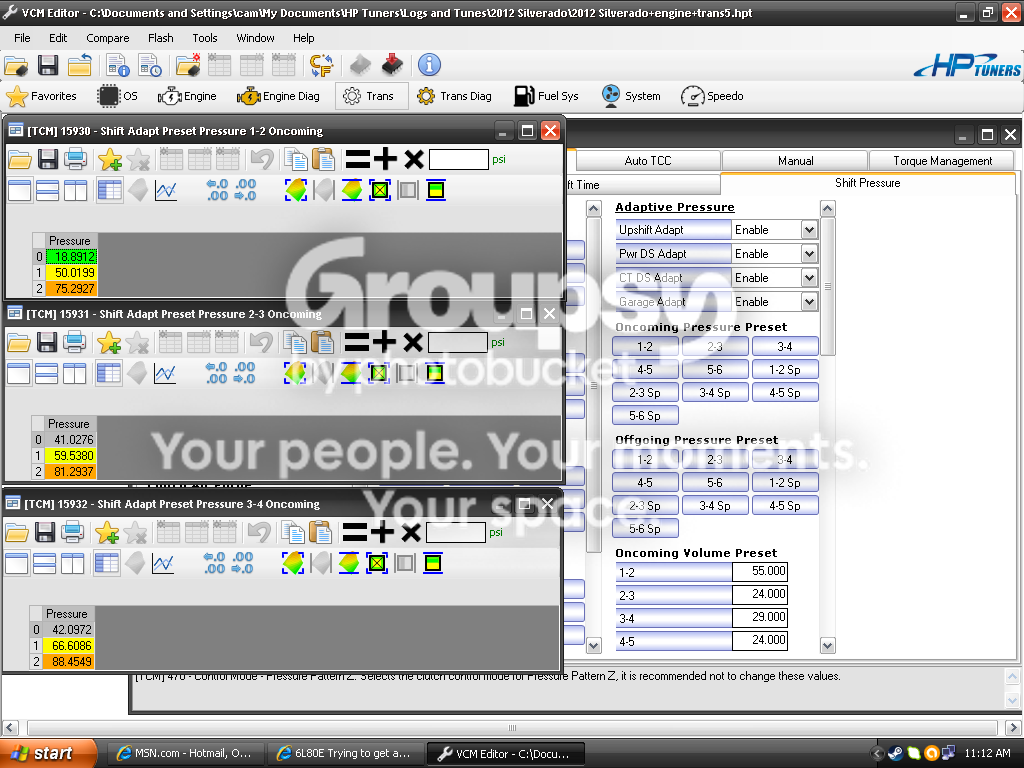This screenshot has width=1024, height=768.
Task: Click the printer icon in 3-4 Oncoming window
Action: [x=72, y=532]
